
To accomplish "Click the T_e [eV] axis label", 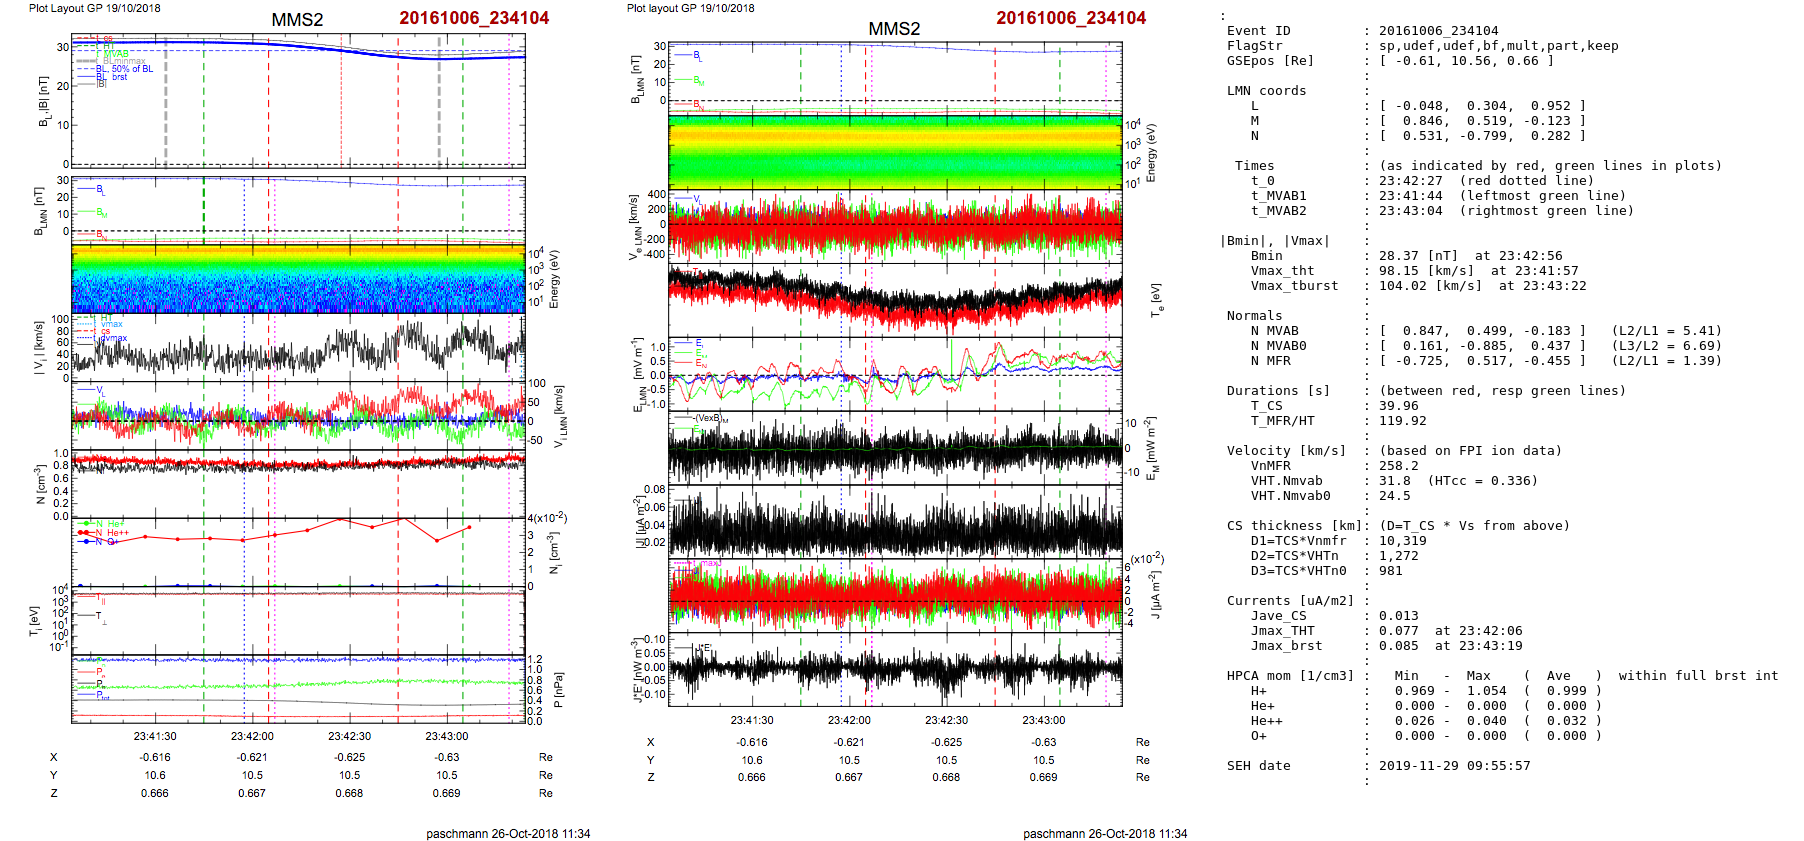I will [x=1156, y=299].
